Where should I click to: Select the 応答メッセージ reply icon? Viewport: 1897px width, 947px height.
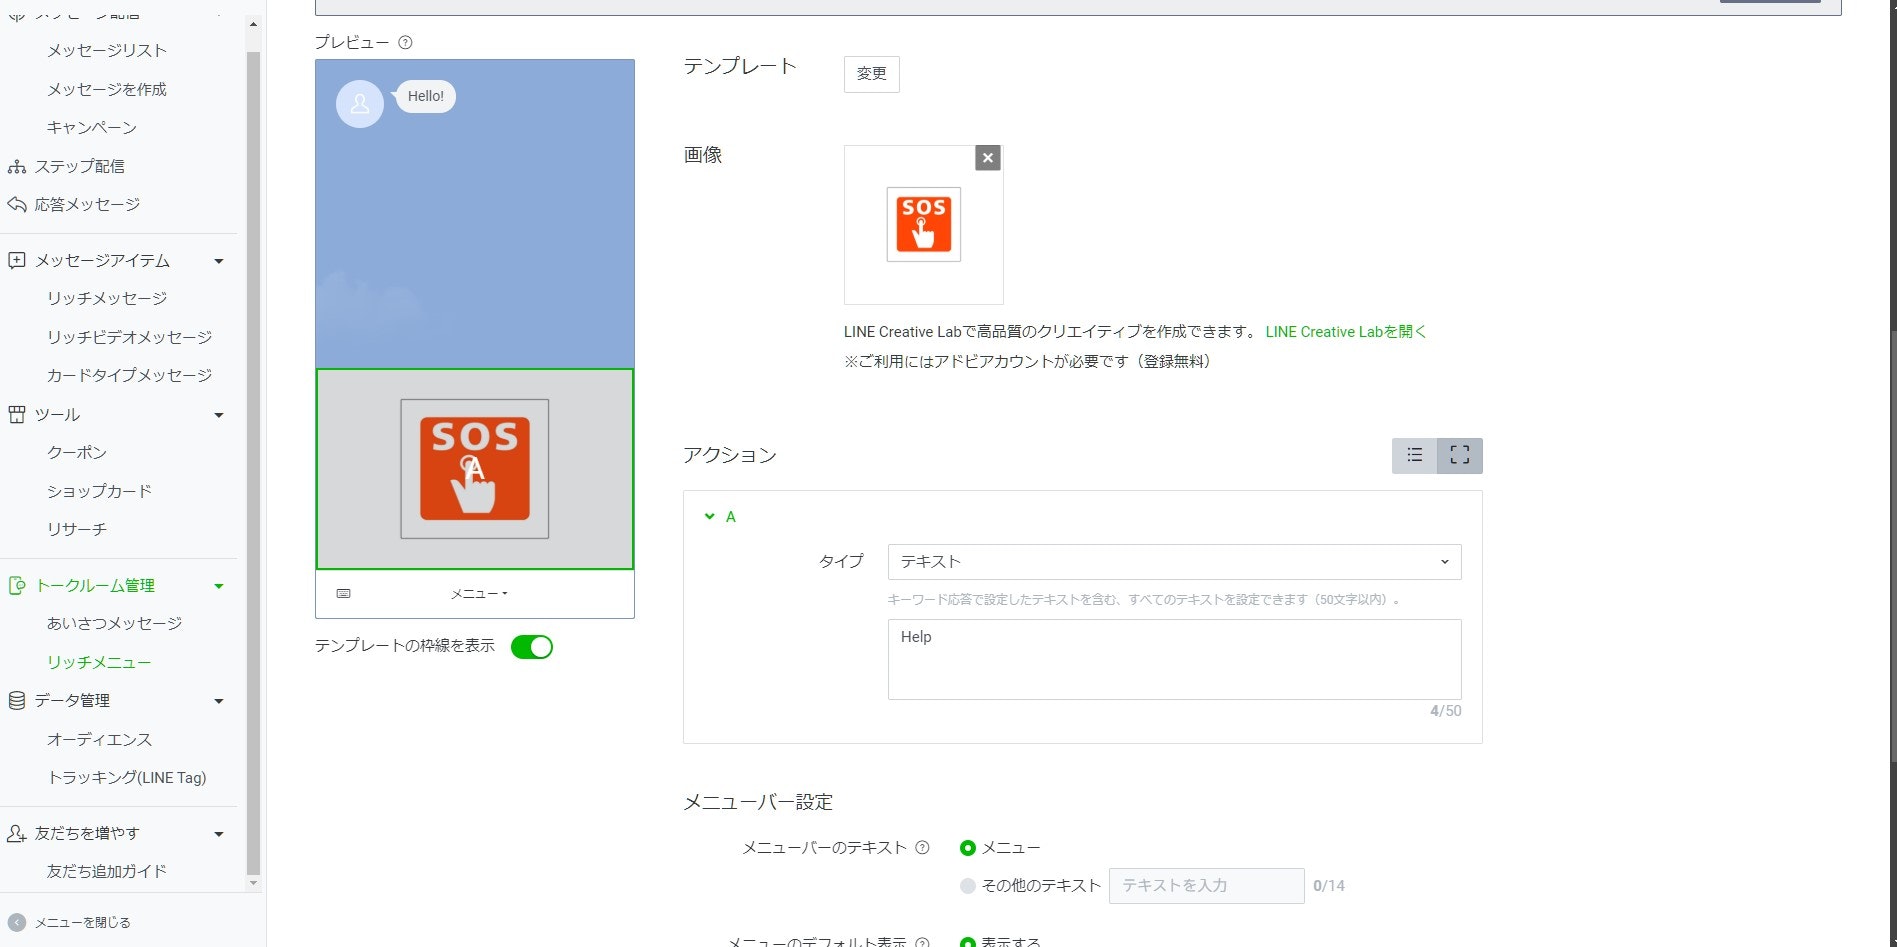(x=17, y=204)
